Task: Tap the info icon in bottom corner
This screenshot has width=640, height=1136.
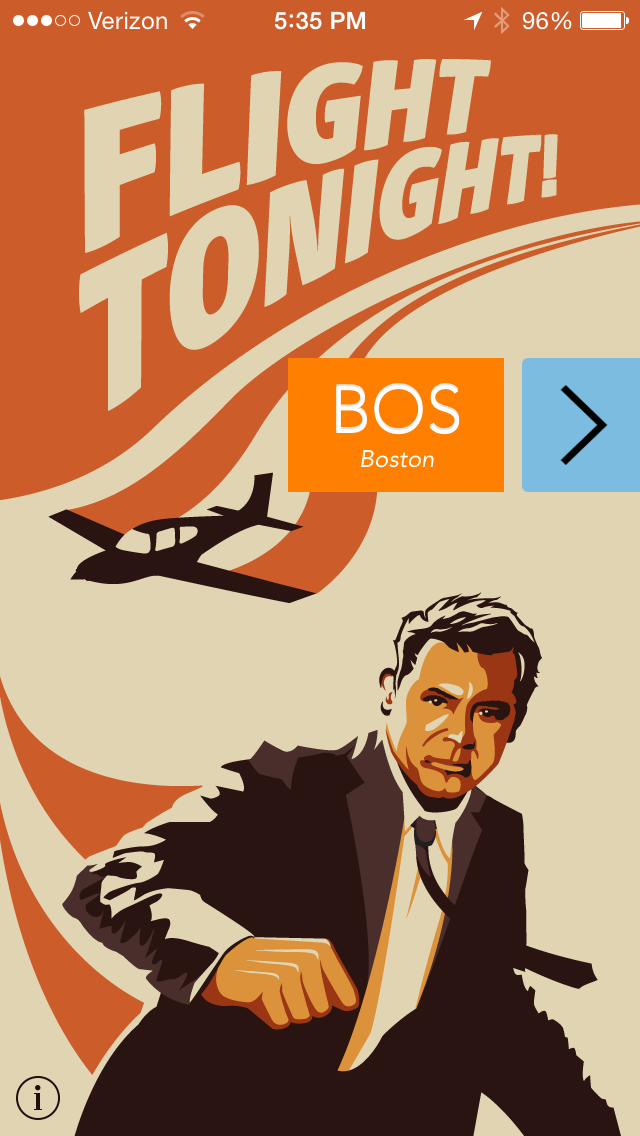Action: coord(38,1098)
